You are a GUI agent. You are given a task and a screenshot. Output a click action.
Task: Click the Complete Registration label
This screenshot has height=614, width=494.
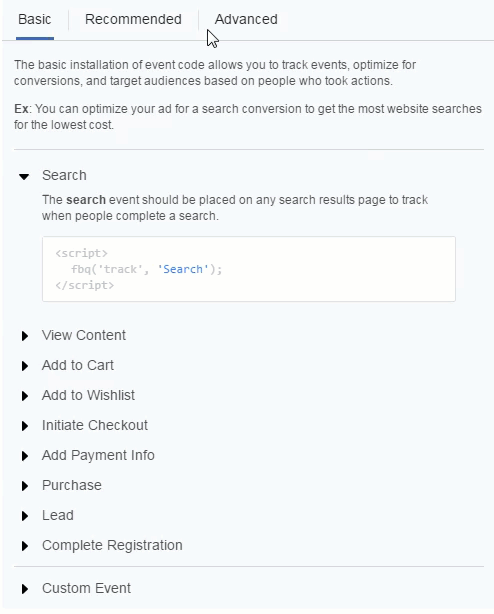tap(112, 545)
